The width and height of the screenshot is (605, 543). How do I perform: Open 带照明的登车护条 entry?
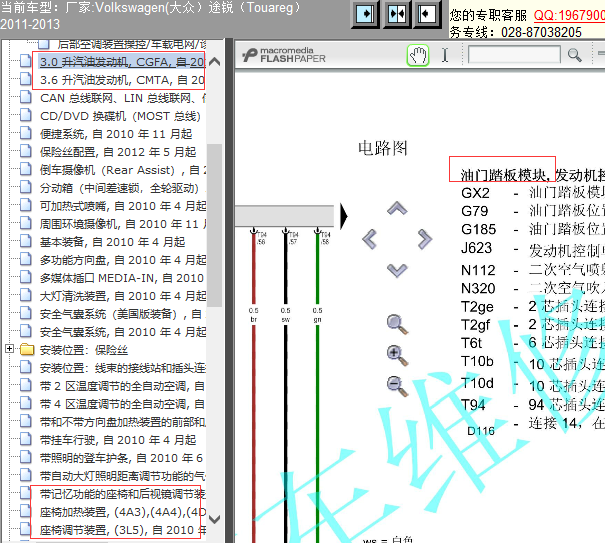coord(121,458)
